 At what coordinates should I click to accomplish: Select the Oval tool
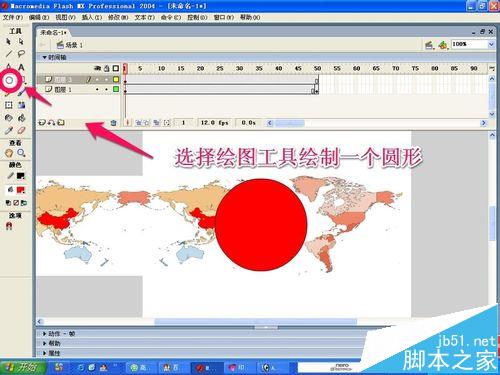tap(9, 80)
